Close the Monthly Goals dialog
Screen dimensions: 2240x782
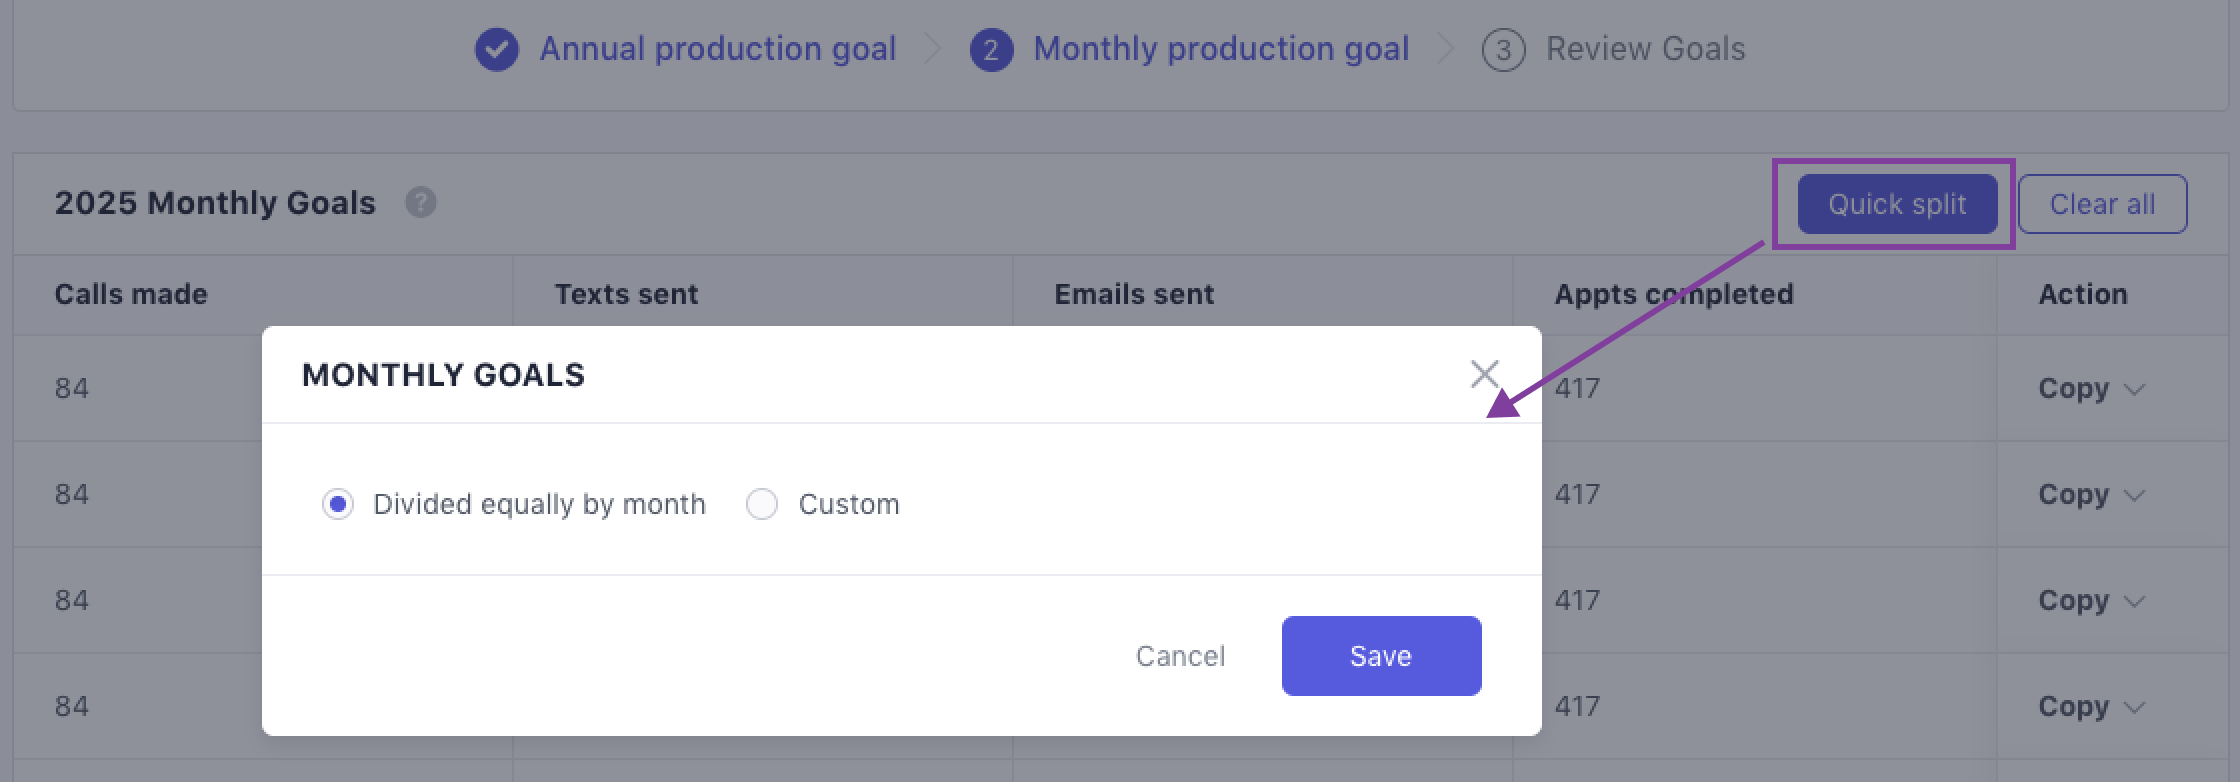(1484, 374)
